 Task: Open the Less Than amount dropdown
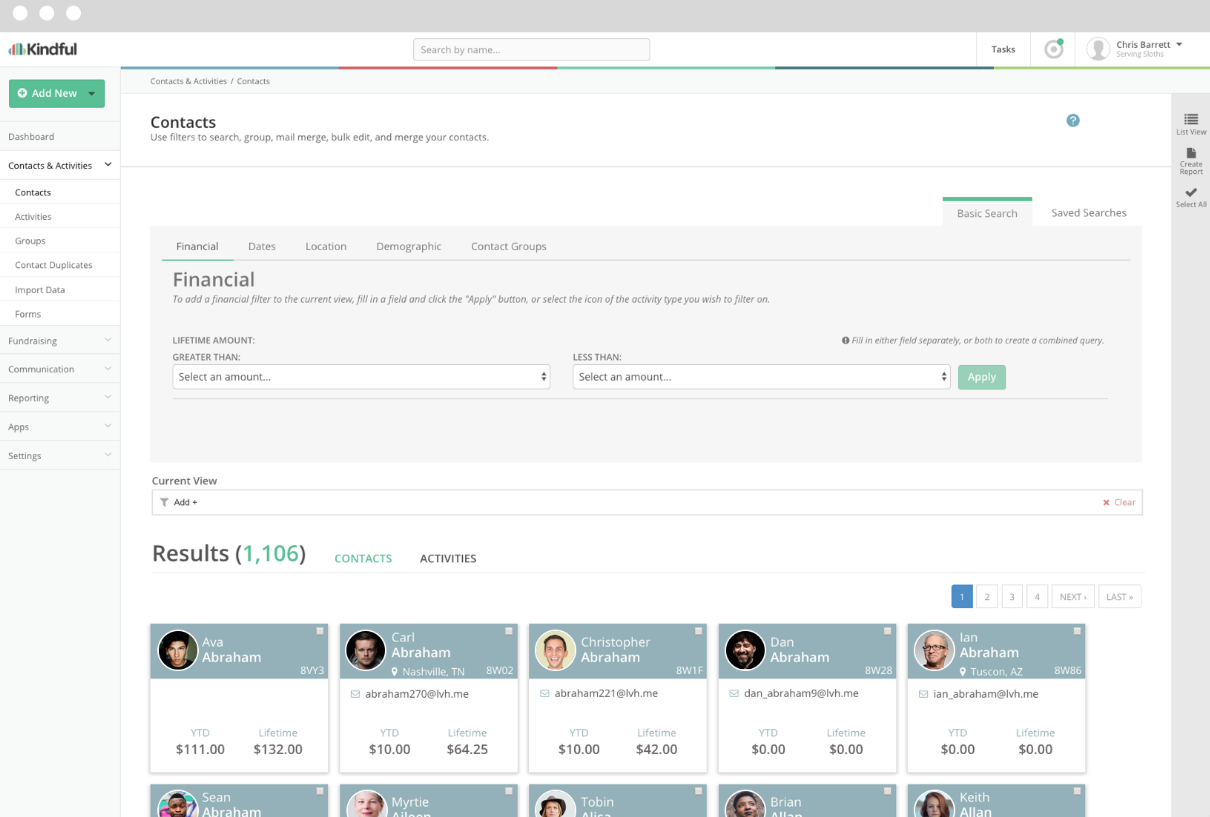tap(761, 377)
